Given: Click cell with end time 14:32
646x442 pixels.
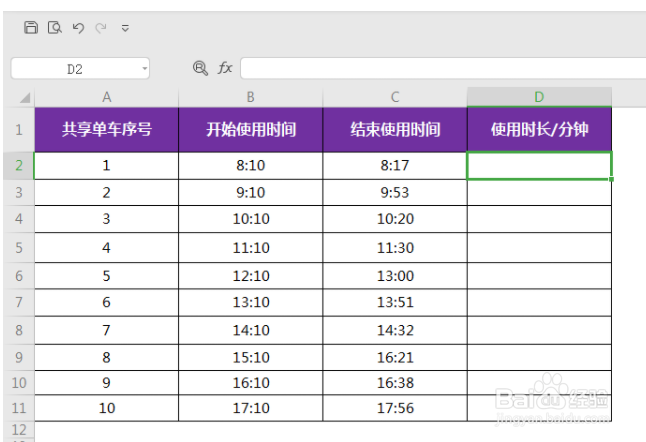Looking at the screenshot, I should [395, 330].
